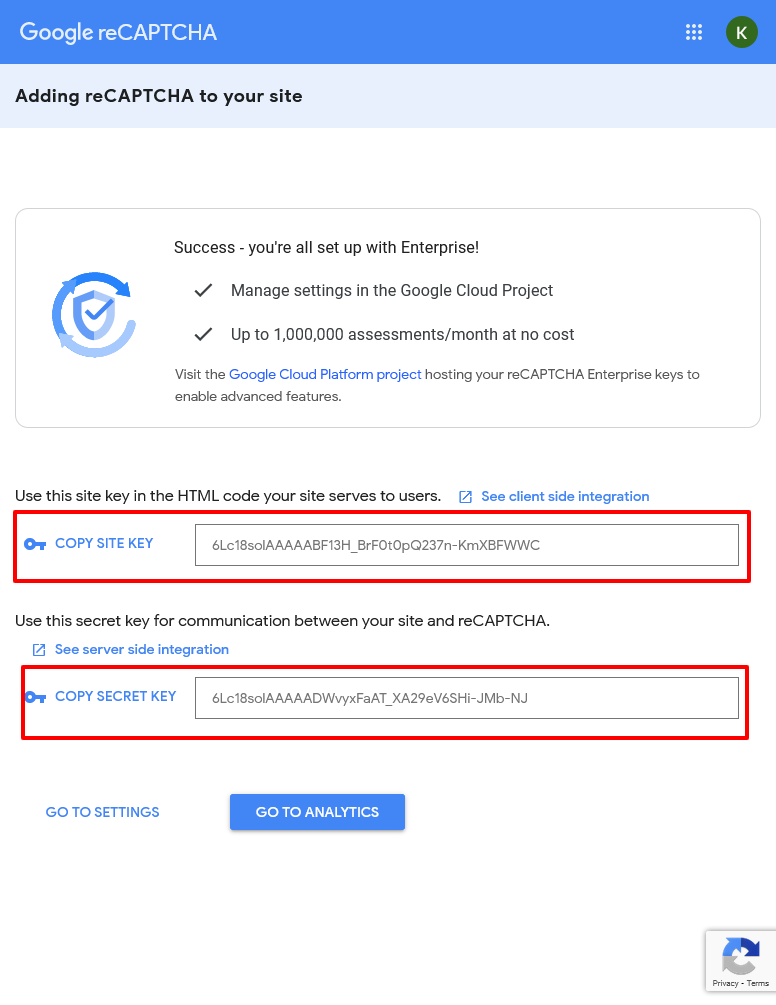The height and width of the screenshot is (1005, 776).
Task: Click the blue shield Enterprise logo
Action: point(94,314)
